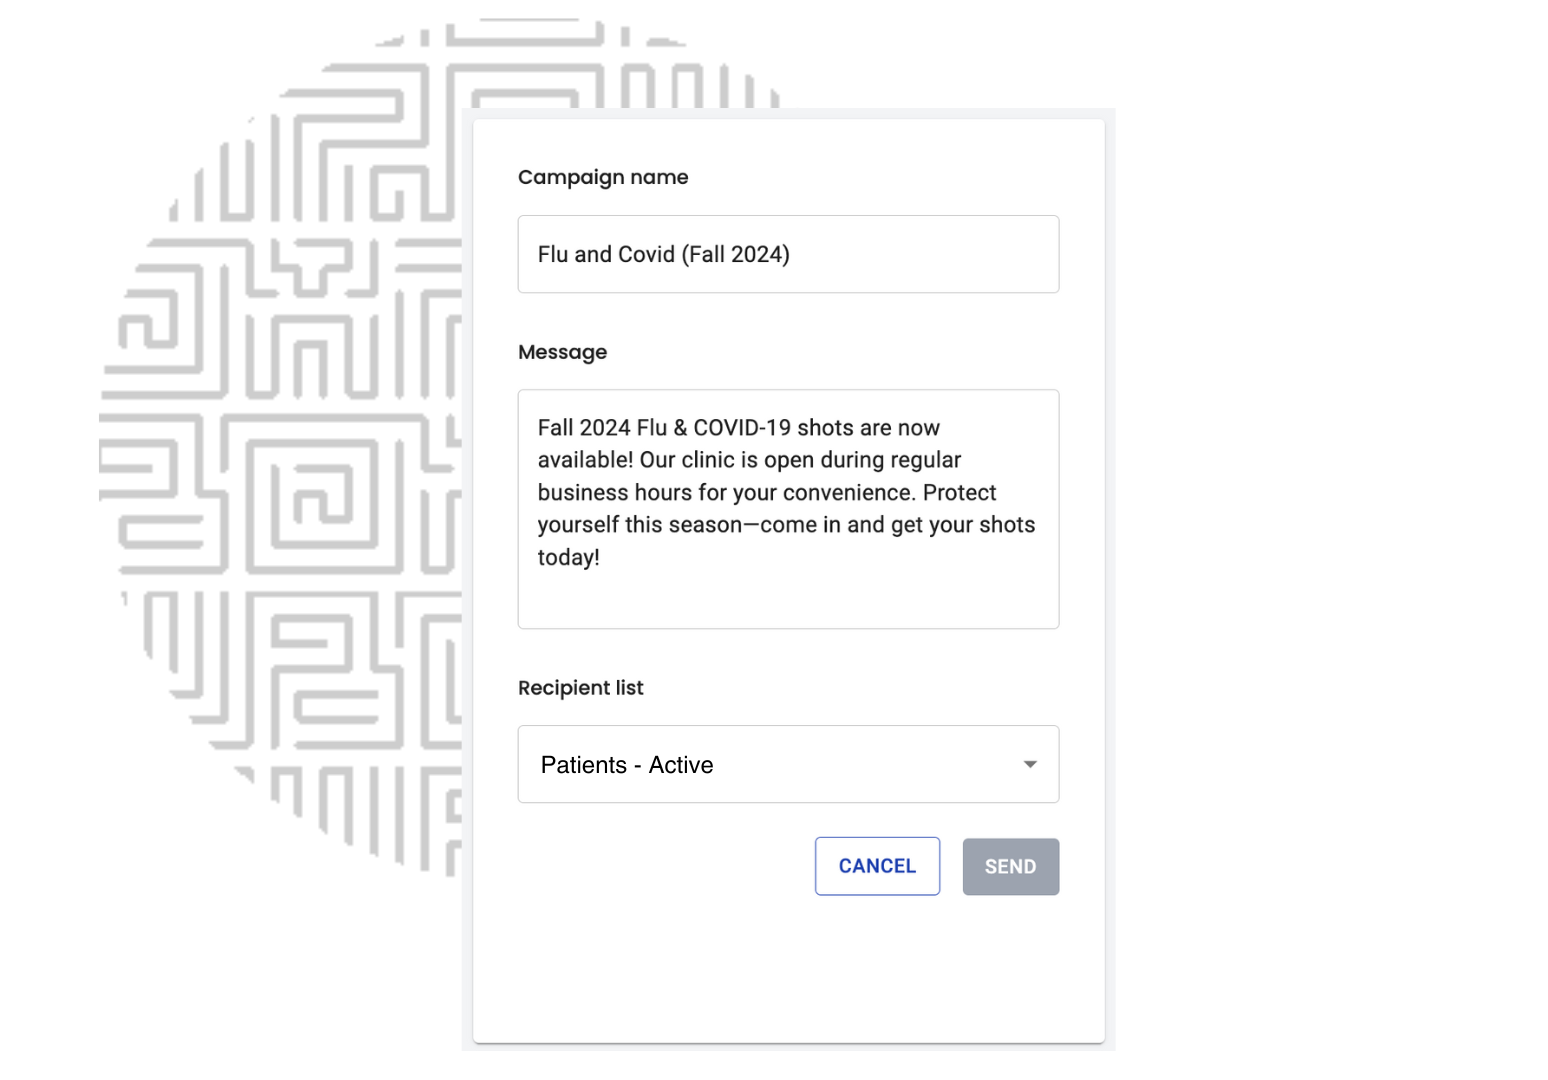Click the dropdown arrow caret icon
The image size is (1548, 1080).
tap(1029, 765)
